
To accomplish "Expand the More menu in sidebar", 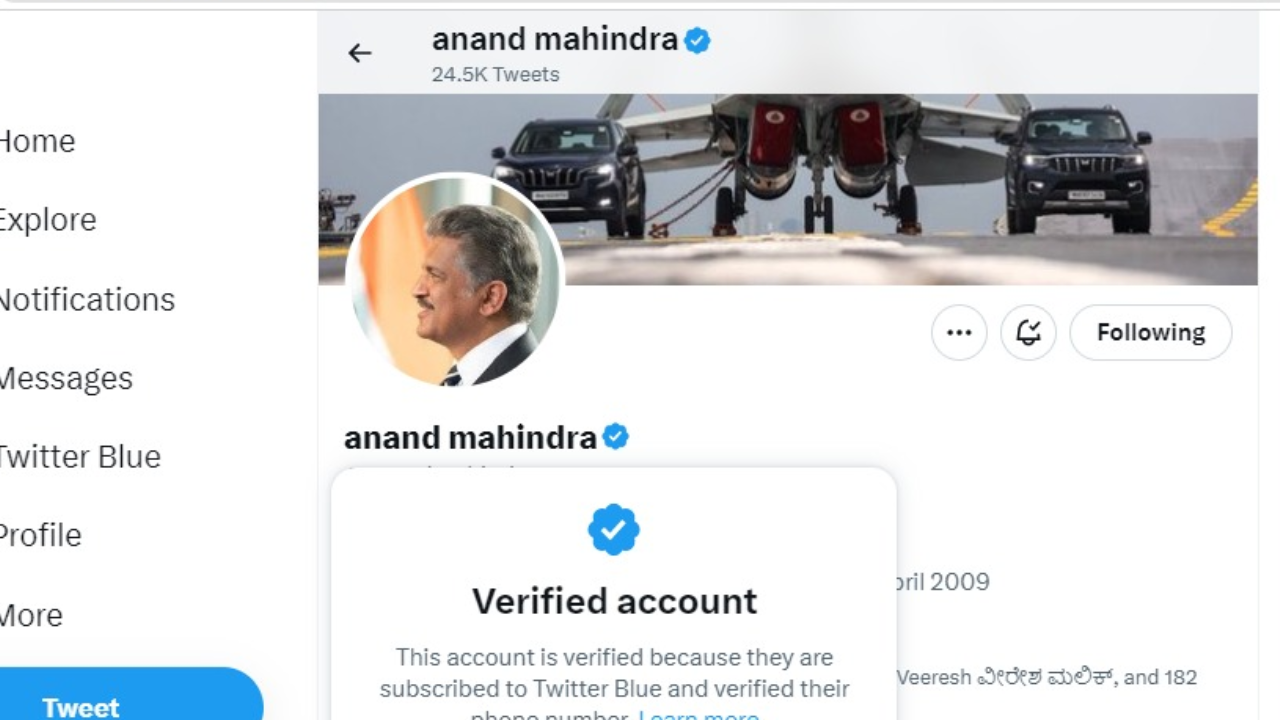I will click(31, 615).
